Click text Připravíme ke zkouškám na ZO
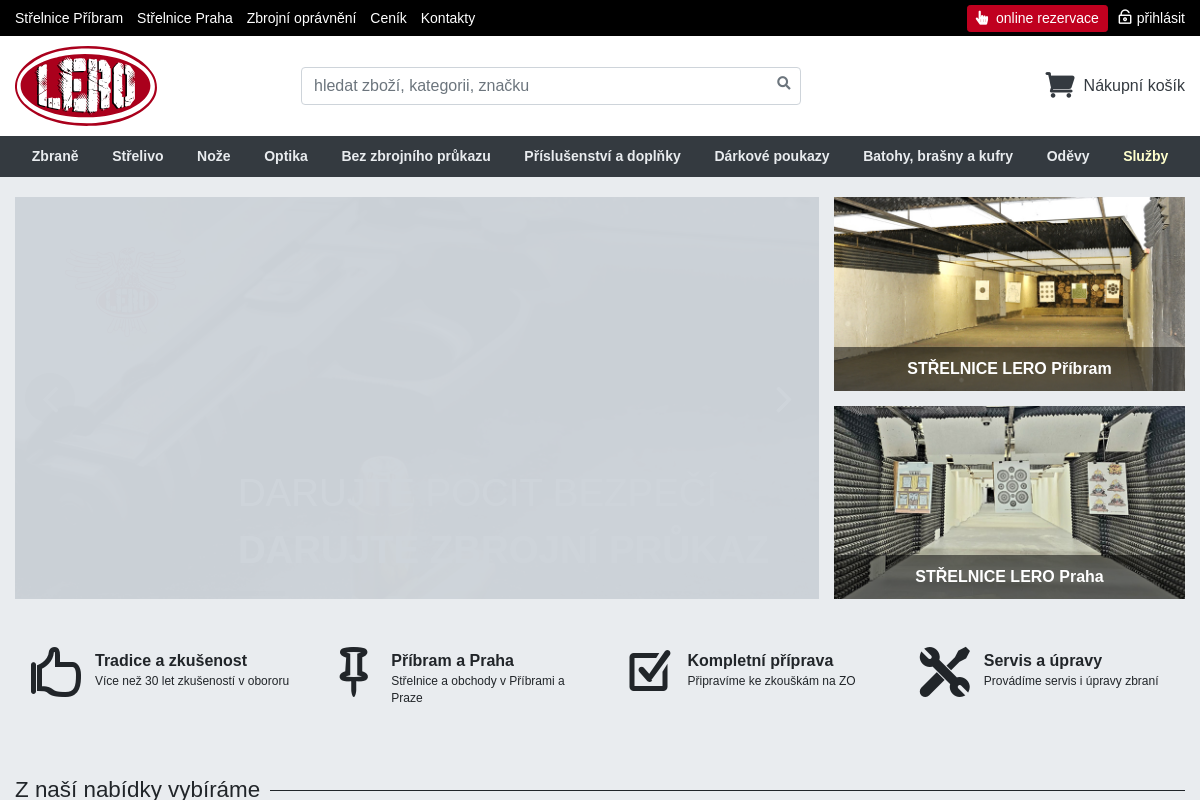This screenshot has width=1200, height=800. [x=771, y=681]
